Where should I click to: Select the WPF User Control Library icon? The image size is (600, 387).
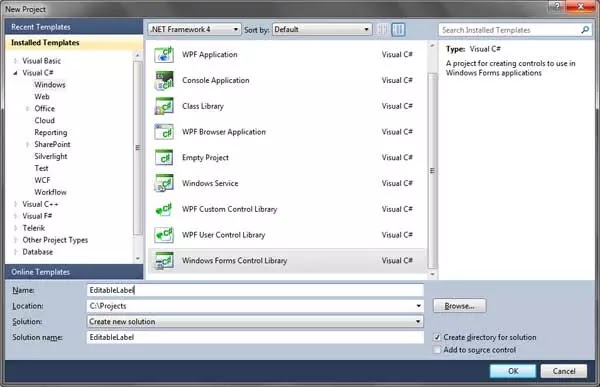[164, 235]
